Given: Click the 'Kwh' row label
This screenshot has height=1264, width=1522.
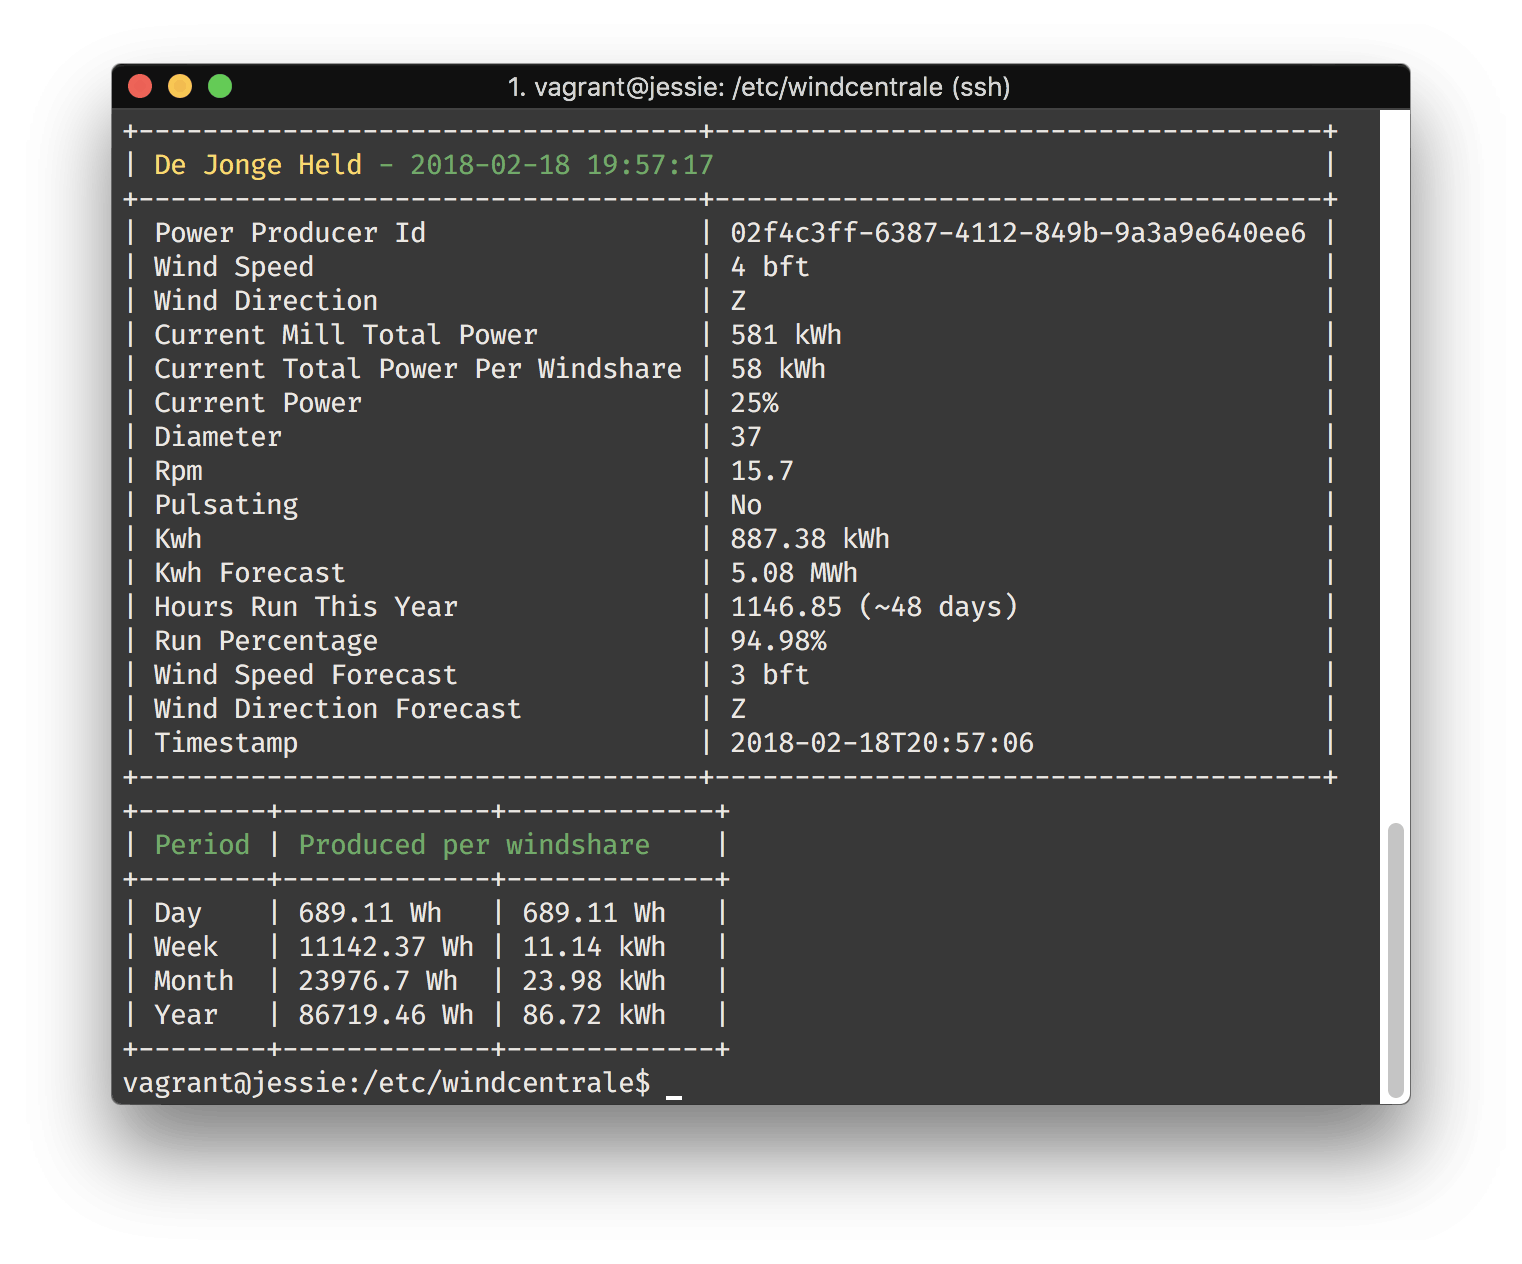Looking at the screenshot, I should [178, 539].
